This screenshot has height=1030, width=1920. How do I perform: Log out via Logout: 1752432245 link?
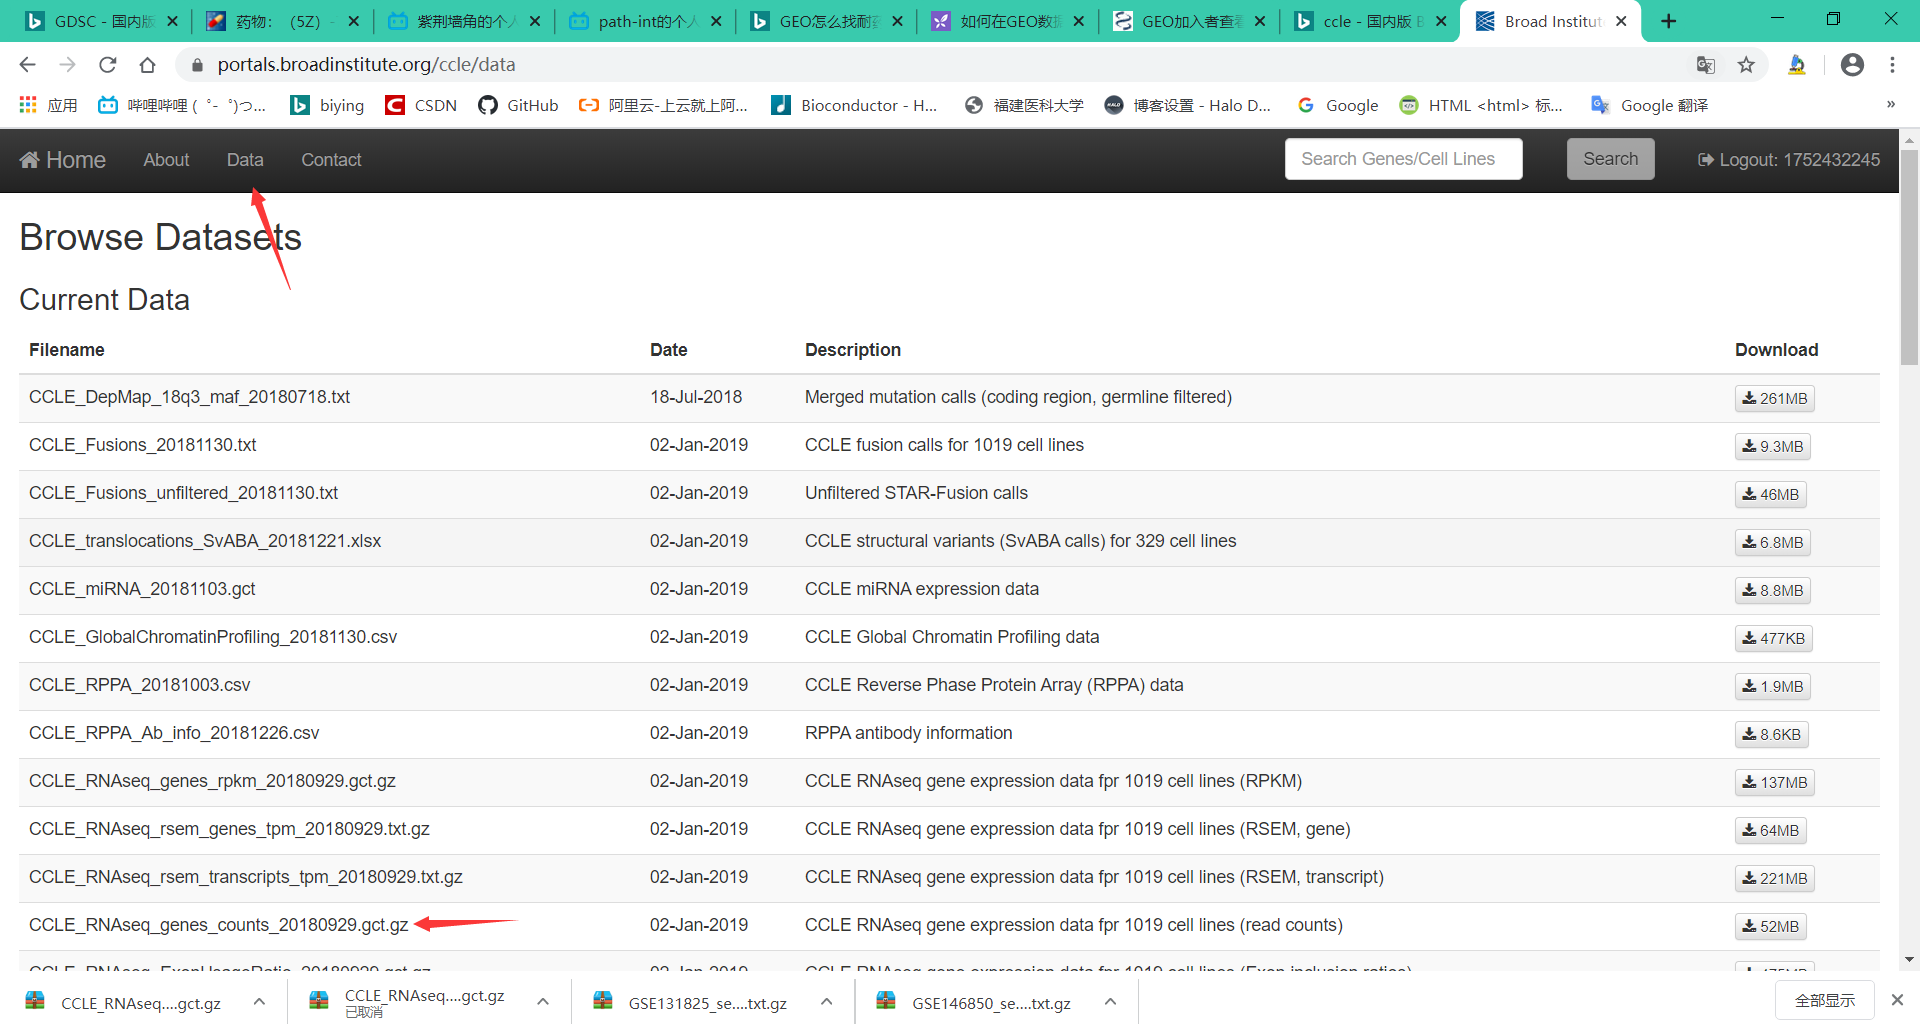[x=1788, y=160]
